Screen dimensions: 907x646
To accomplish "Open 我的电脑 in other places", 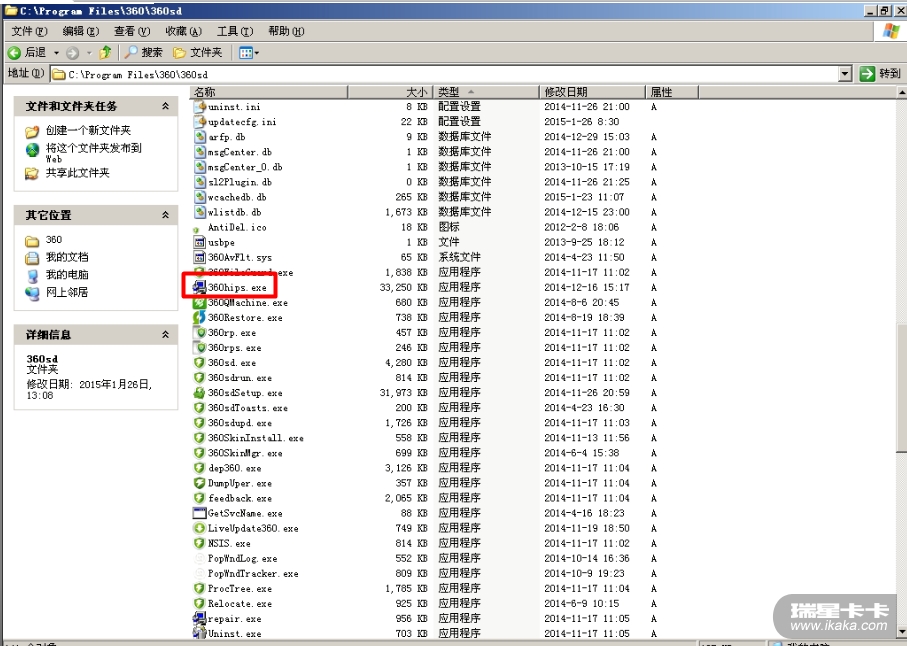I will (x=67, y=275).
